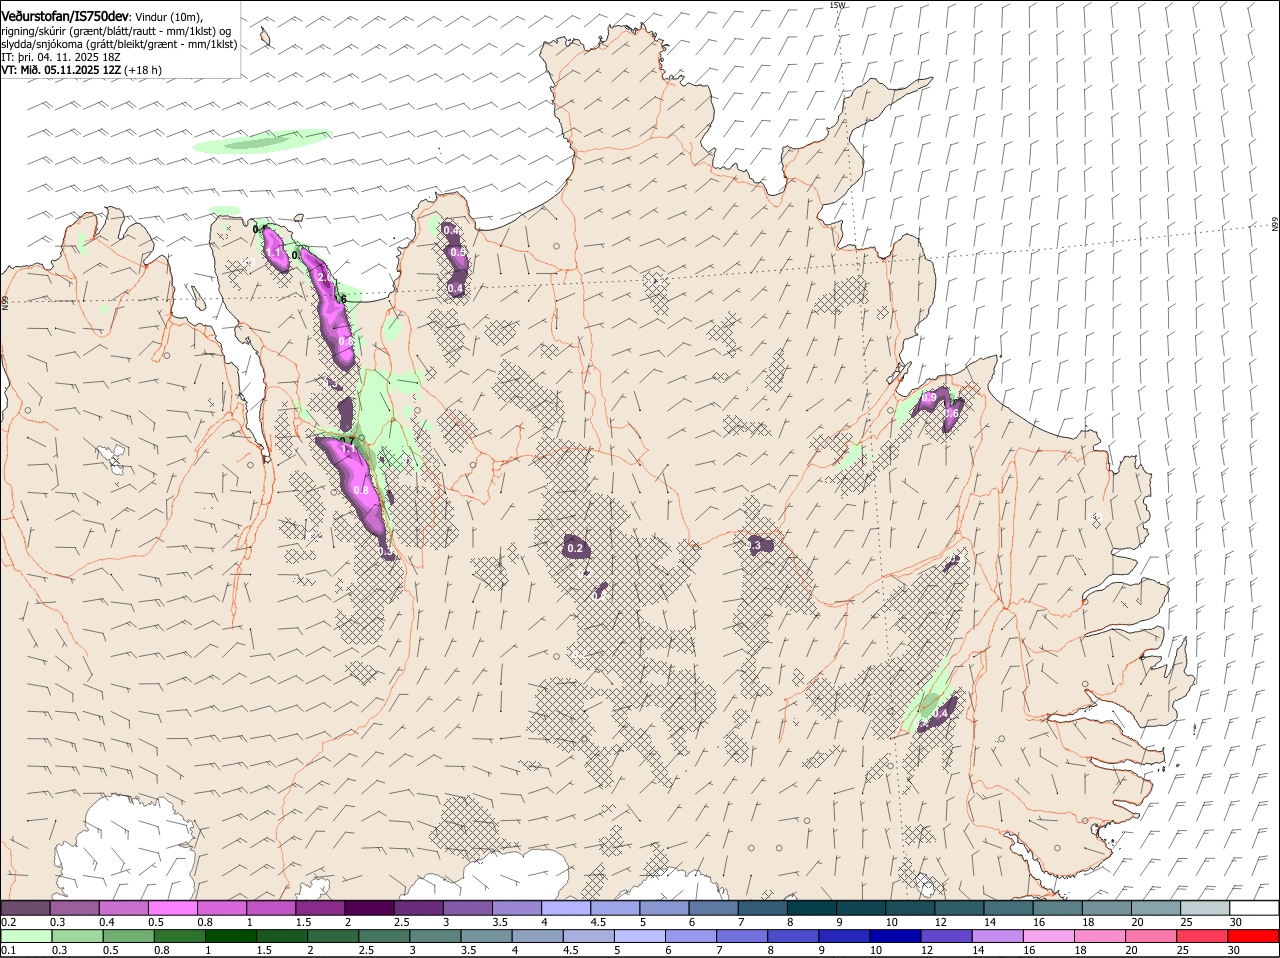The width and height of the screenshot is (1280, 958).
Task: Select the 'IT: þri. 04. 11. 2025 18Z' line
Action: point(62,57)
